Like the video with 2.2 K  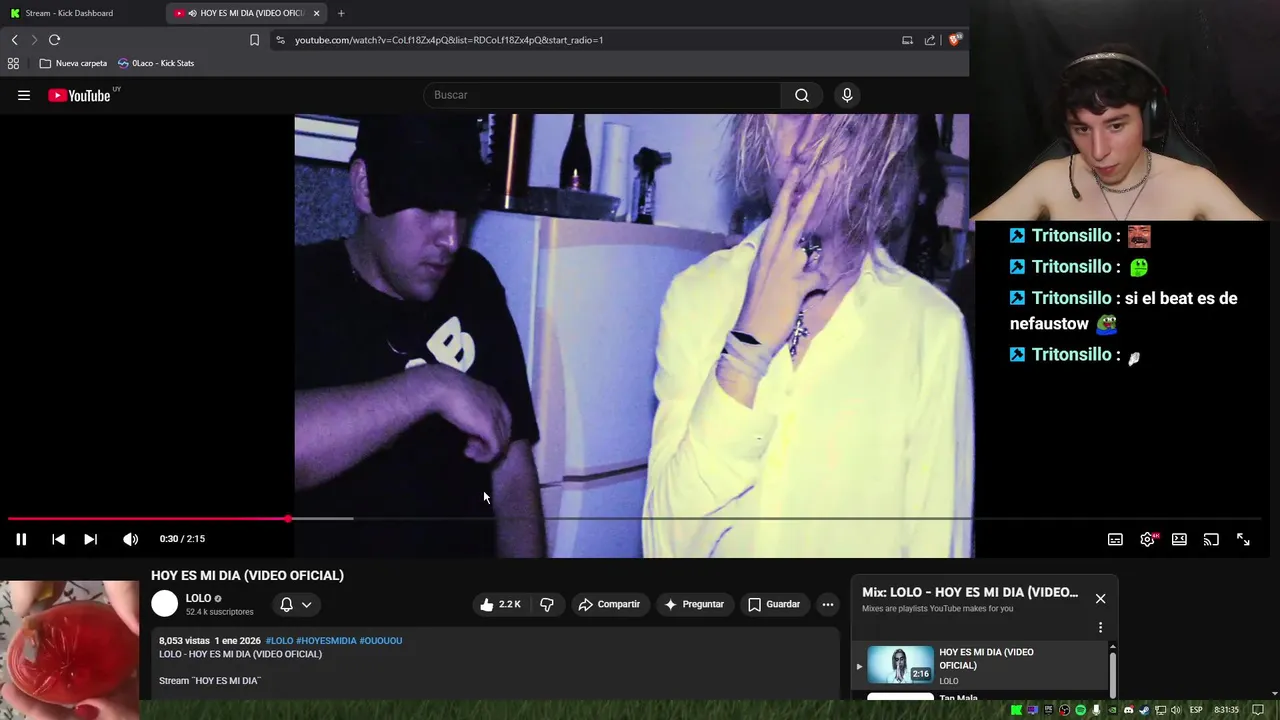point(500,604)
